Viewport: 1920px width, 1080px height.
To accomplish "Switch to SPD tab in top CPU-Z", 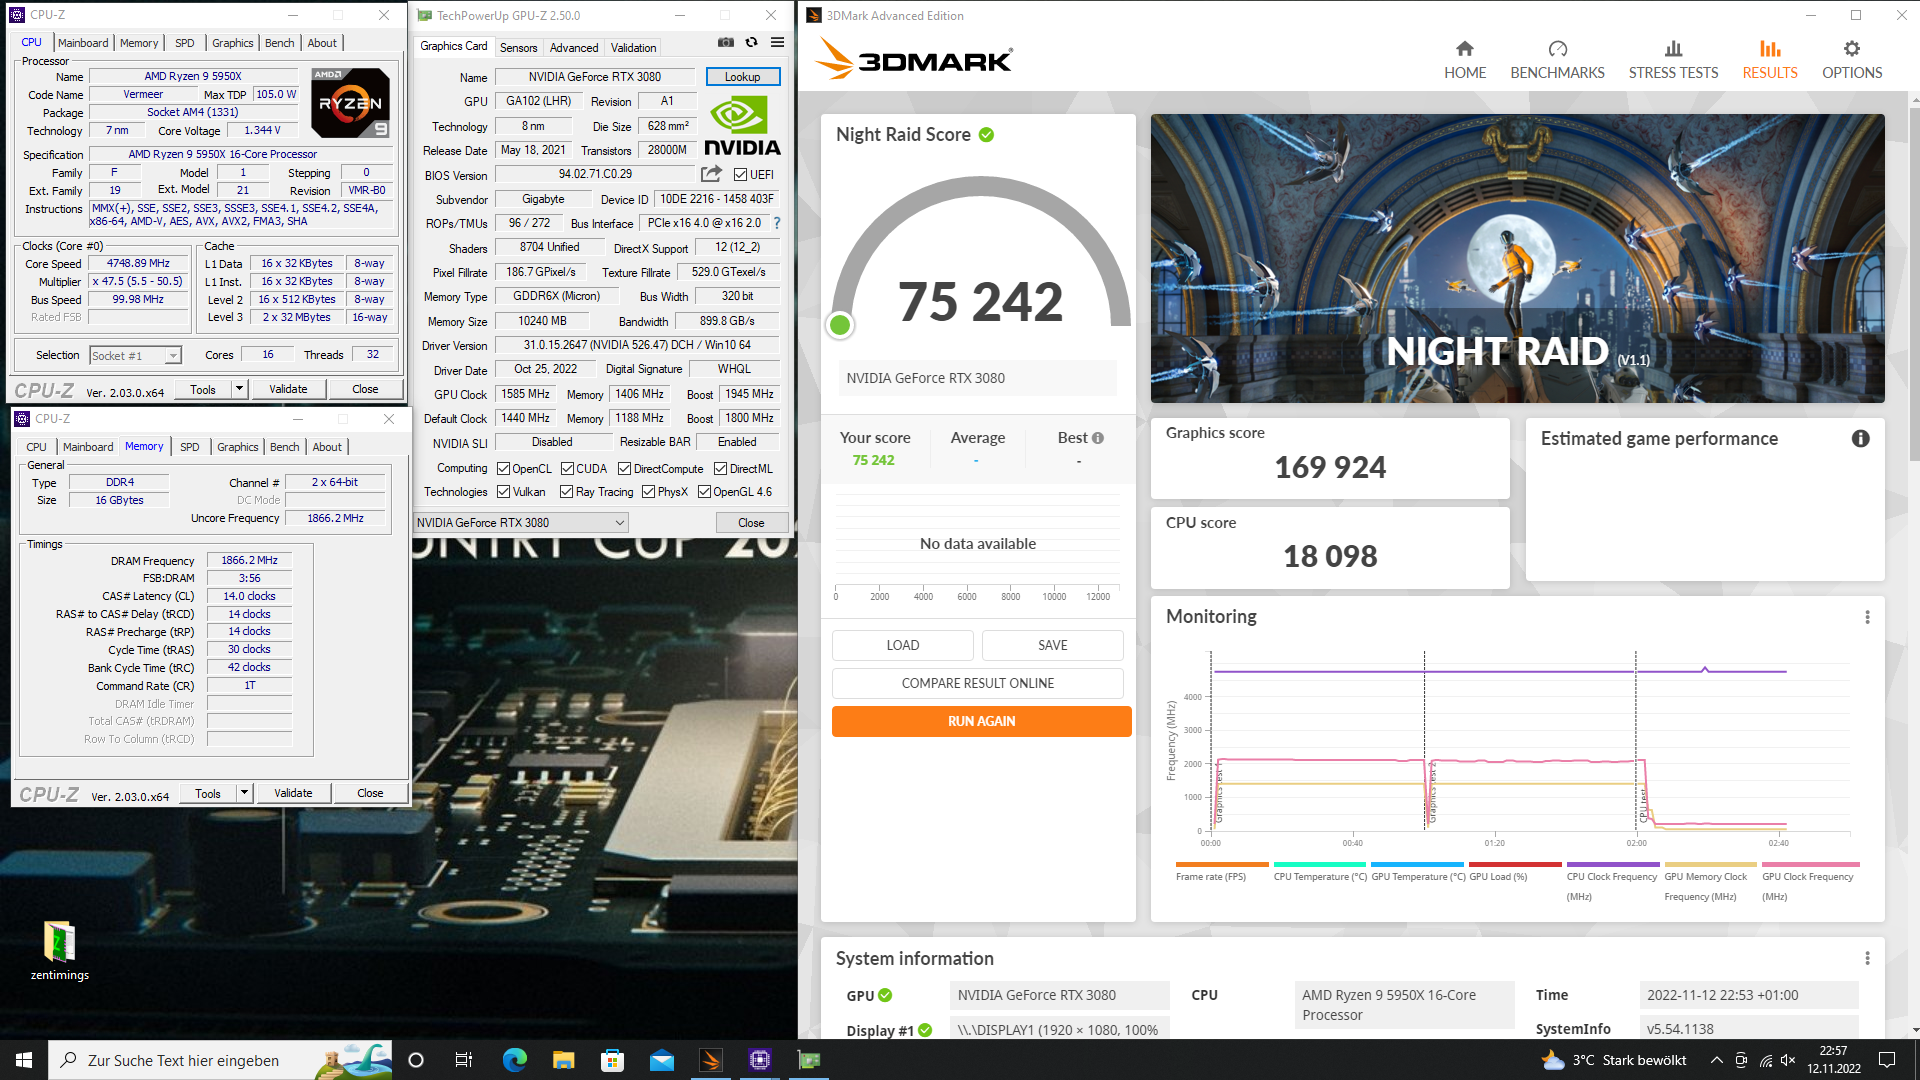I will [185, 43].
